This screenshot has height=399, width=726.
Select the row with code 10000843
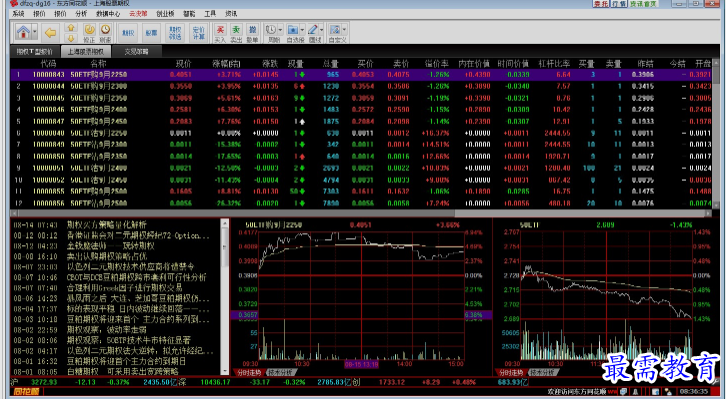361,75
